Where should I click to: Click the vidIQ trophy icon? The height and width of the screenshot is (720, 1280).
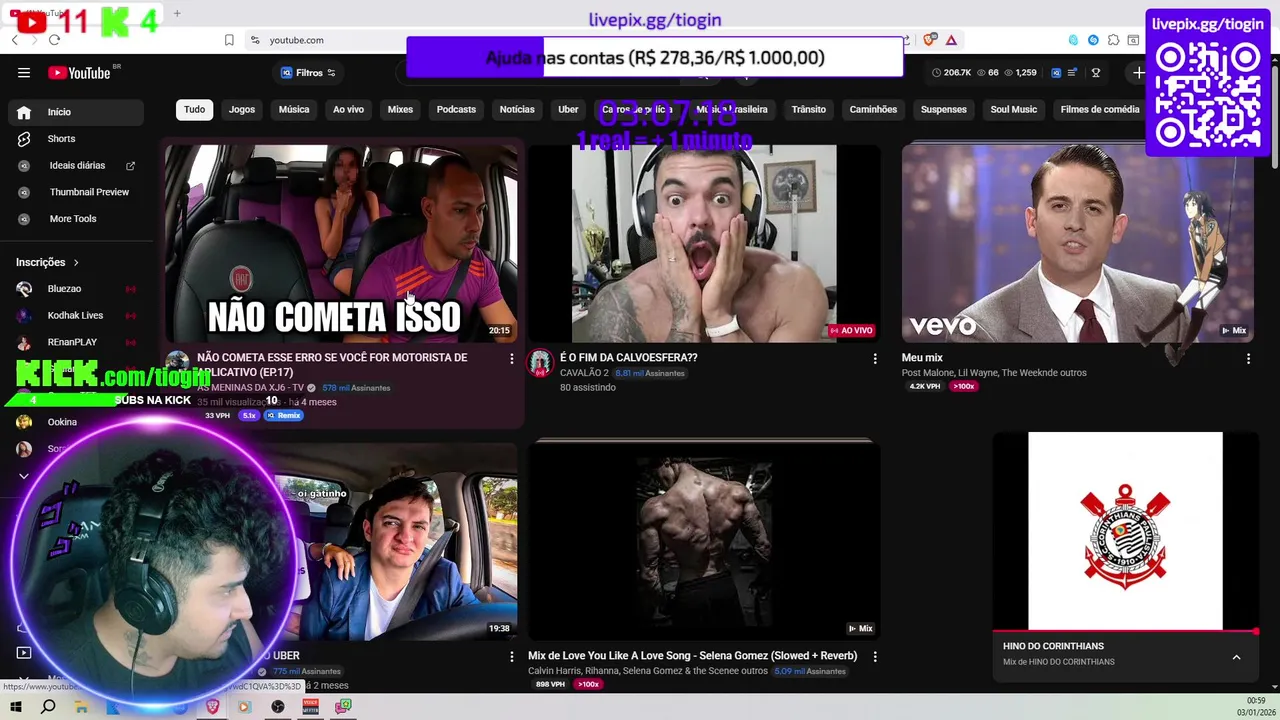coord(1096,72)
